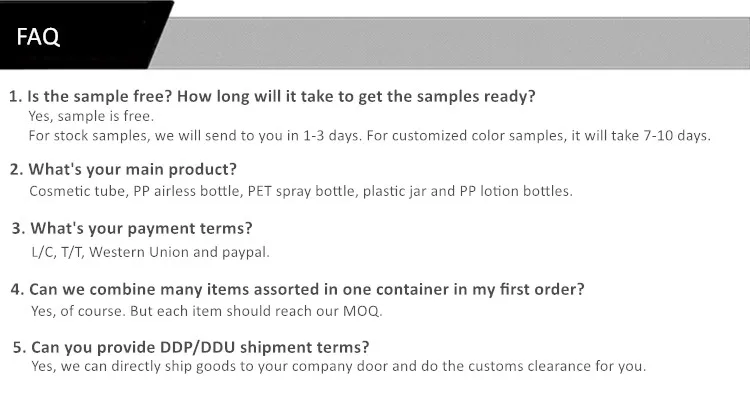Click the 'Yes, of course' MOQ answer
Screen dimensions: 750x400
tap(207, 311)
